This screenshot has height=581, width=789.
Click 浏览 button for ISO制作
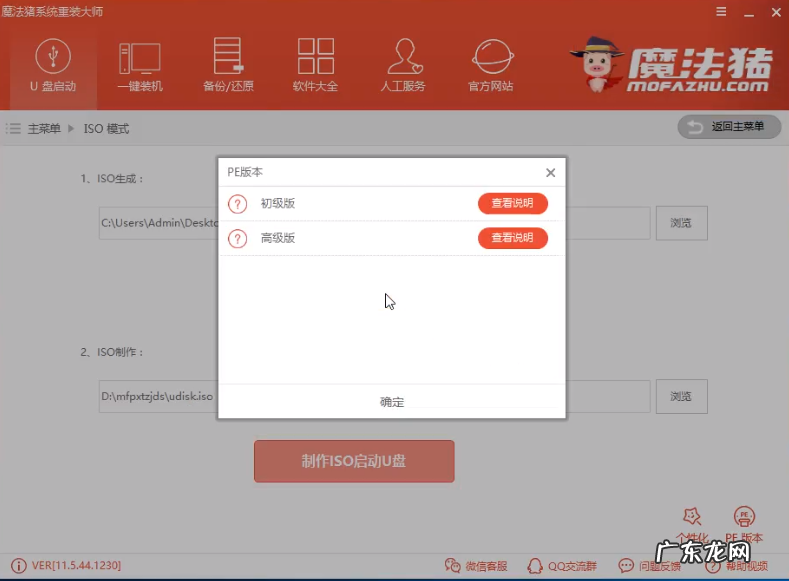(681, 396)
